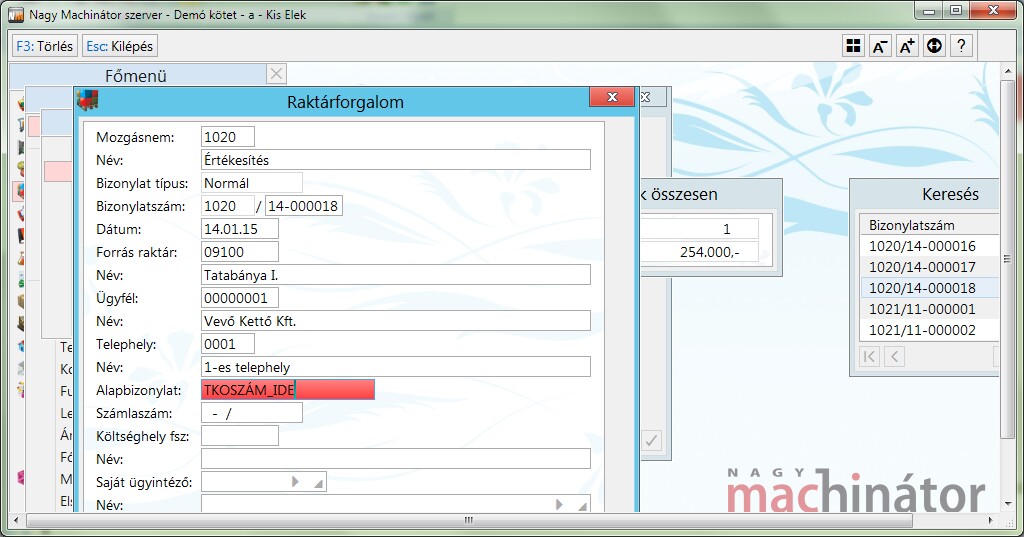Click Forrás raktár field 09100
Screen dimensions: 1024x537
pos(240,252)
